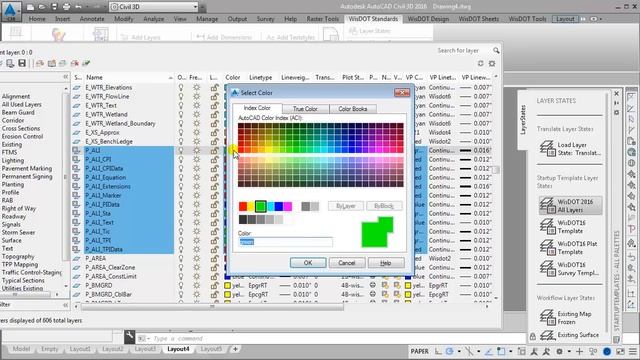Screen dimensions: 640x360
Task: Open the Layout4 drawing tab
Action: tap(178, 349)
